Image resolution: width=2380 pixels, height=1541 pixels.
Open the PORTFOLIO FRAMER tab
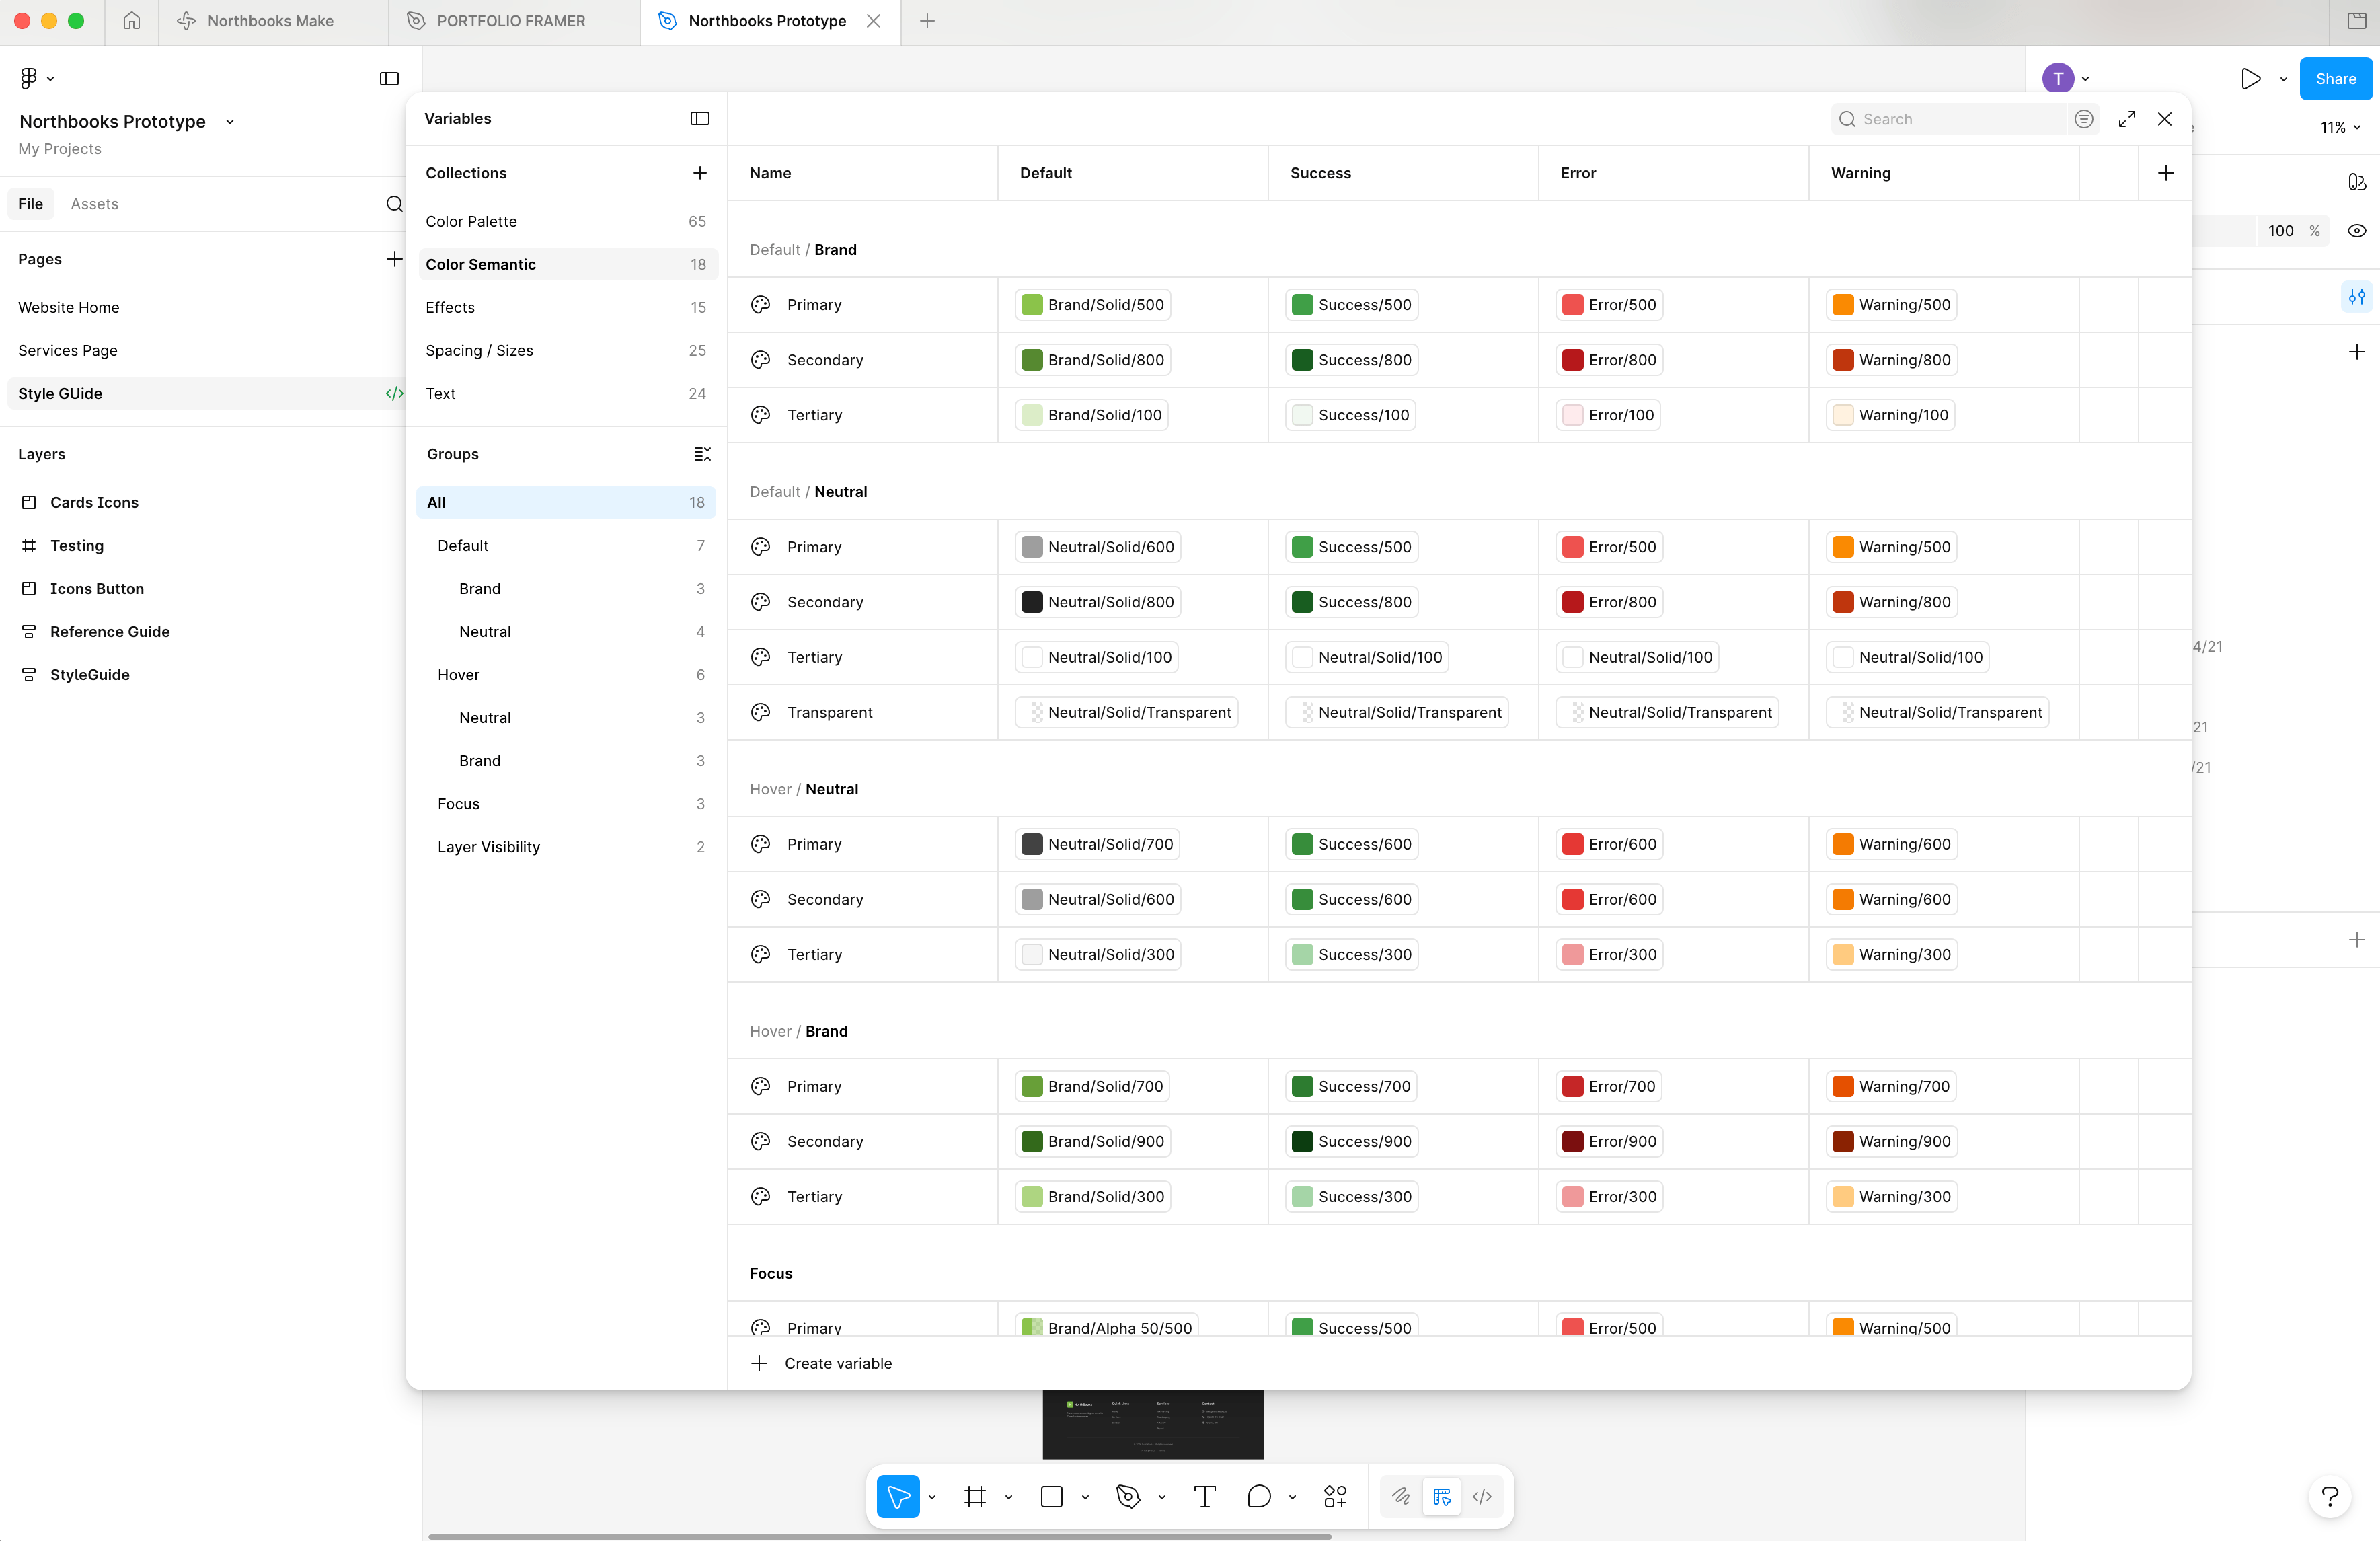click(510, 21)
